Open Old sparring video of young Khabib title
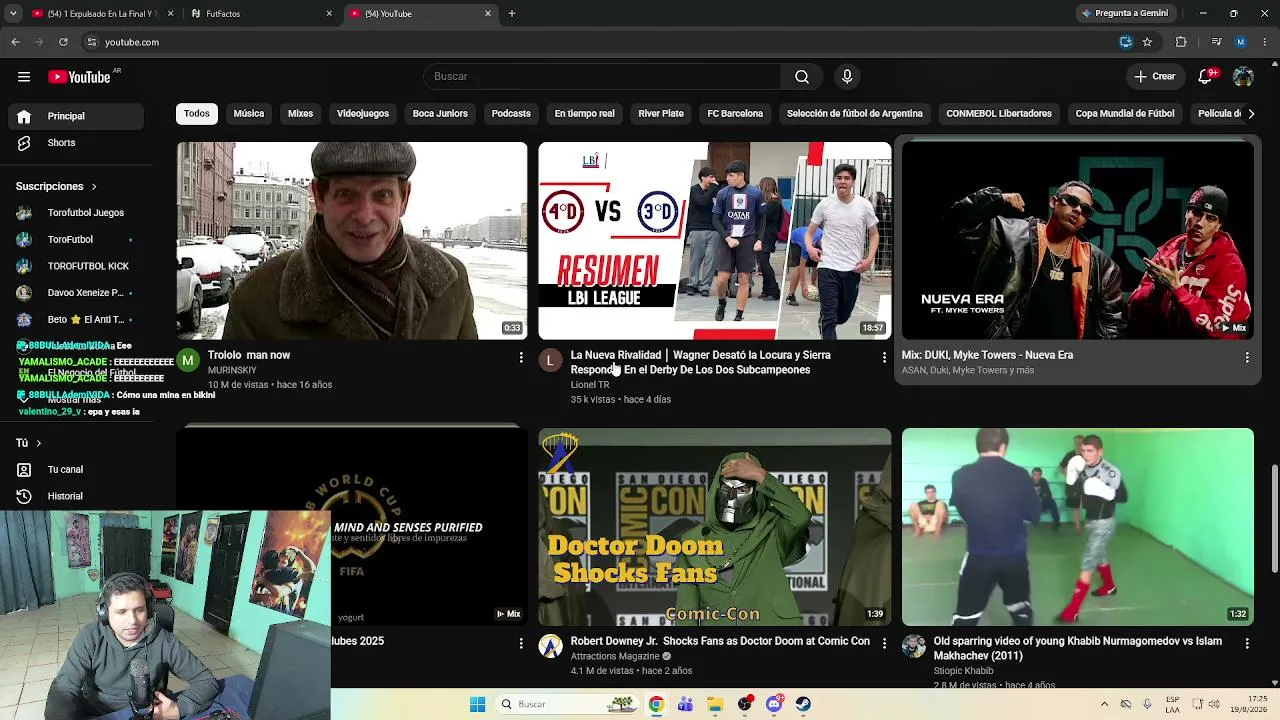Image resolution: width=1280 pixels, height=720 pixels. pyautogui.click(x=1078, y=648)
